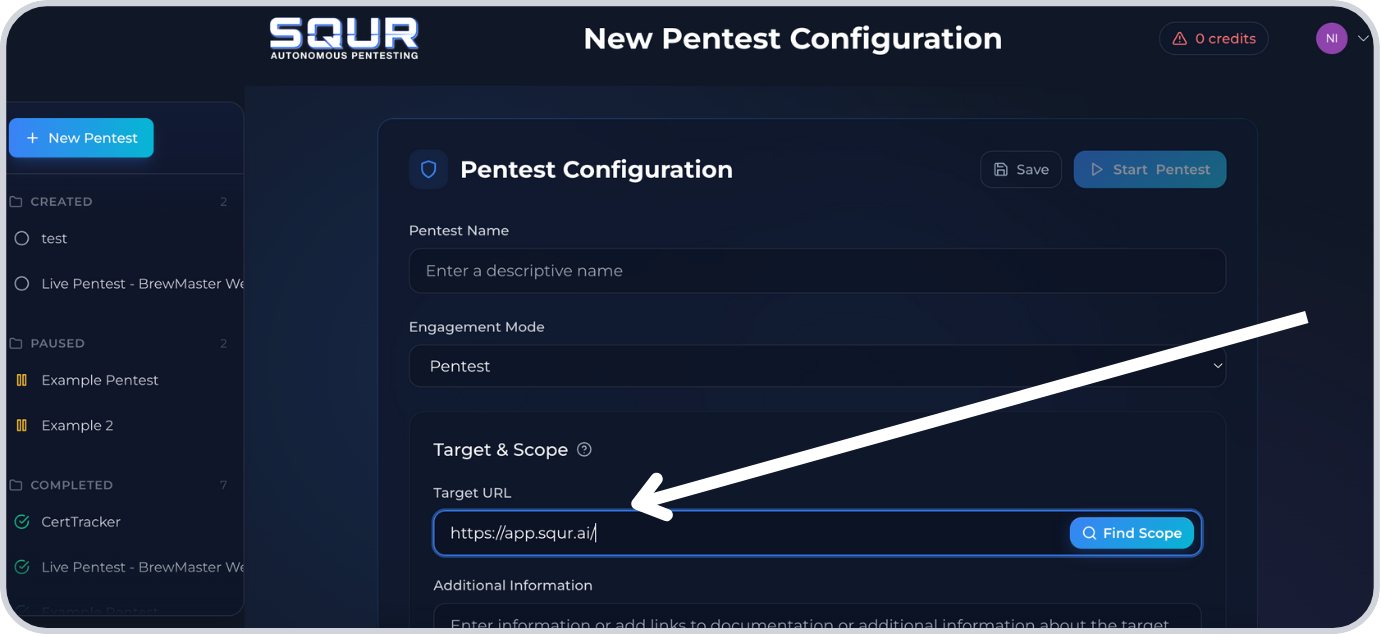The width and height of the screenshot is (1381, 637).
Task: Click the Start Pentest button
Action: 1149,170
